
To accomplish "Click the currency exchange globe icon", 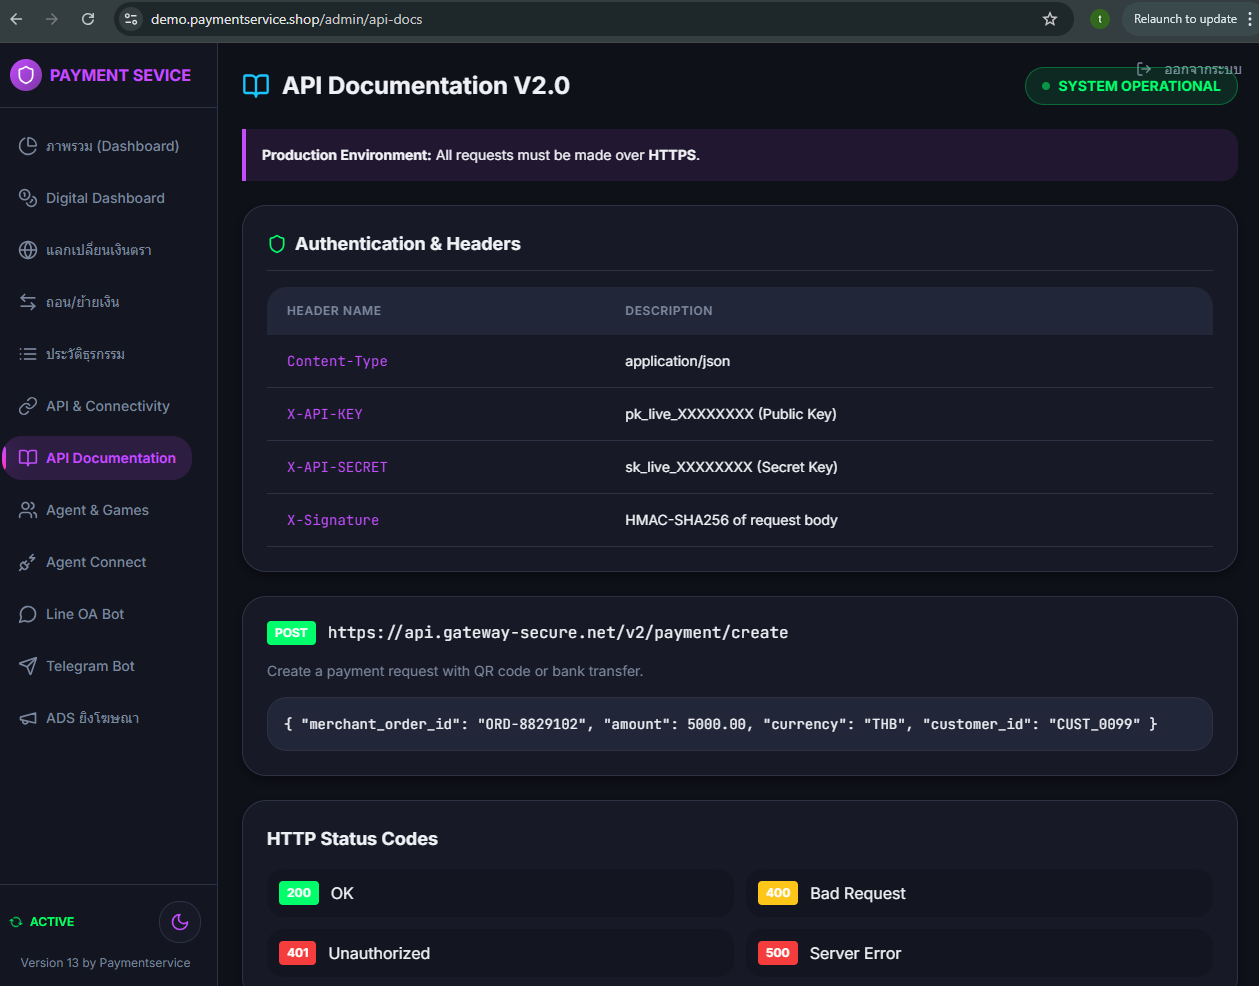I will pyautogui.click(x=28, y=250).
